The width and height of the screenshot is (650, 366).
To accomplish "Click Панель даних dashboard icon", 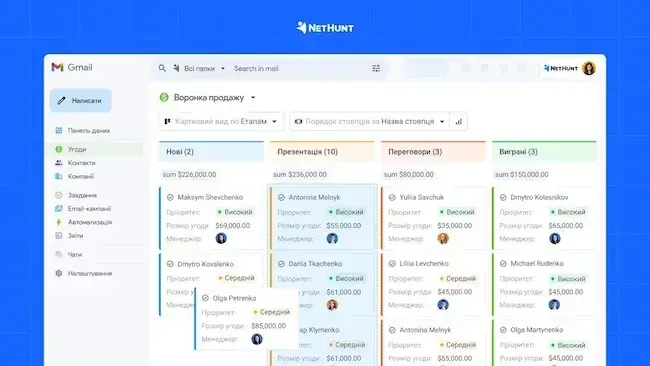I will click(x=59, y=131).
